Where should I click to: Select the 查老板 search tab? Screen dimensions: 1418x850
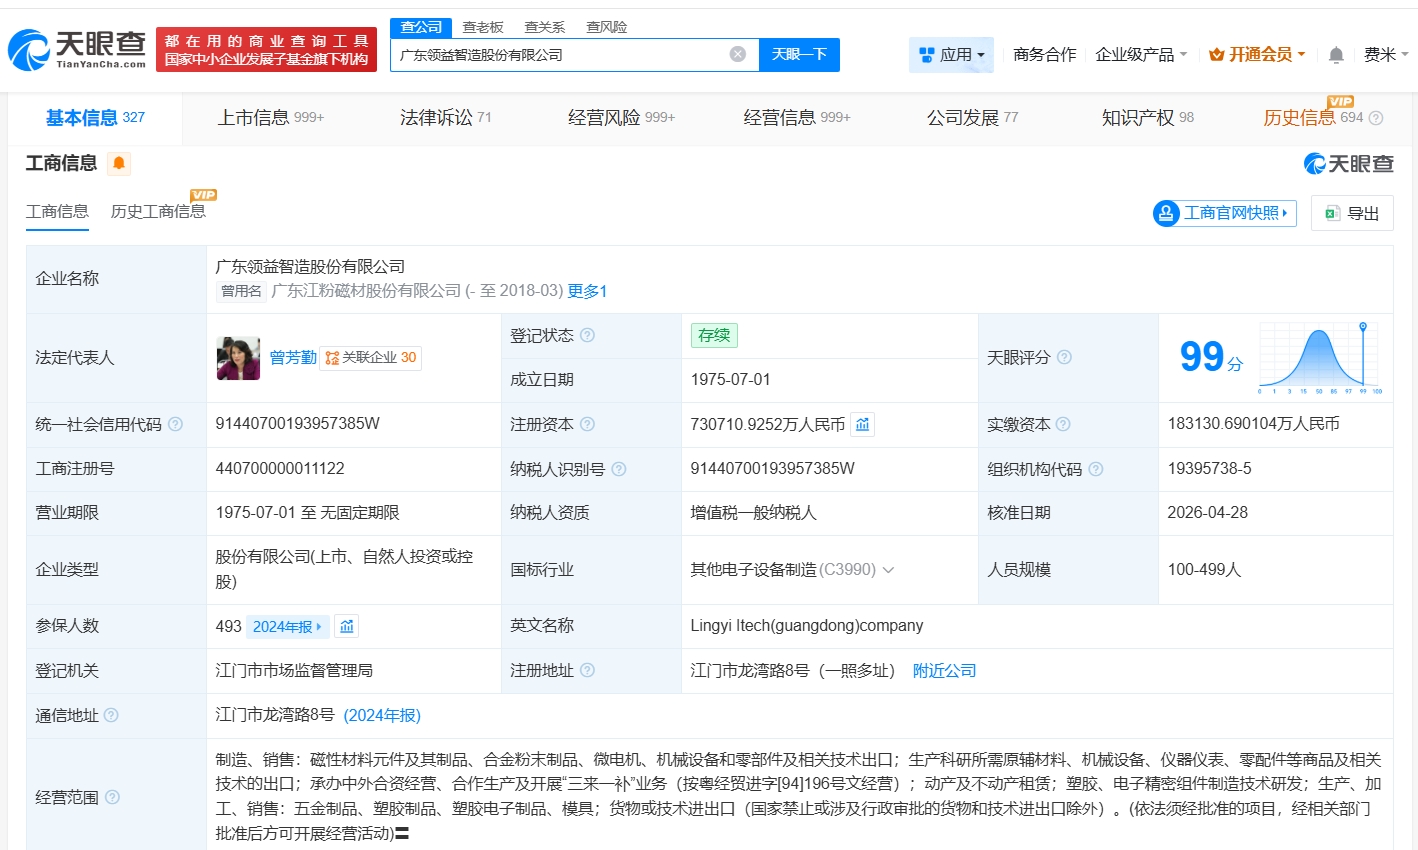tap(483, 27)
